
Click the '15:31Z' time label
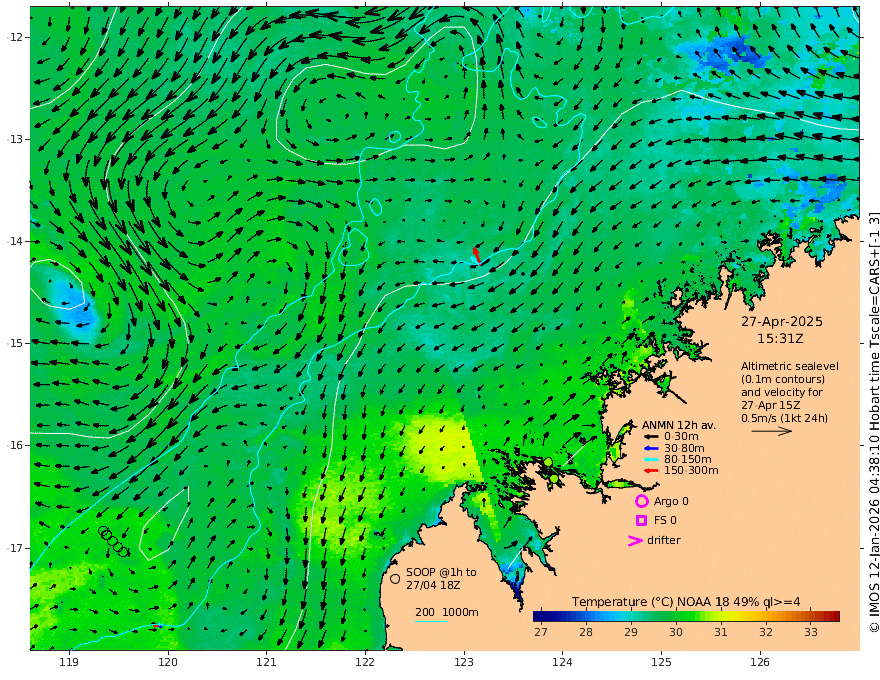(780, 339)
